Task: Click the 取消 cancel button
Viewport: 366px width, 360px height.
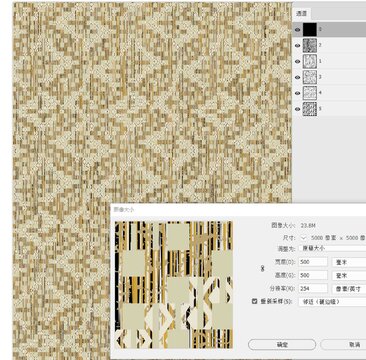Action: coord(343,345)
